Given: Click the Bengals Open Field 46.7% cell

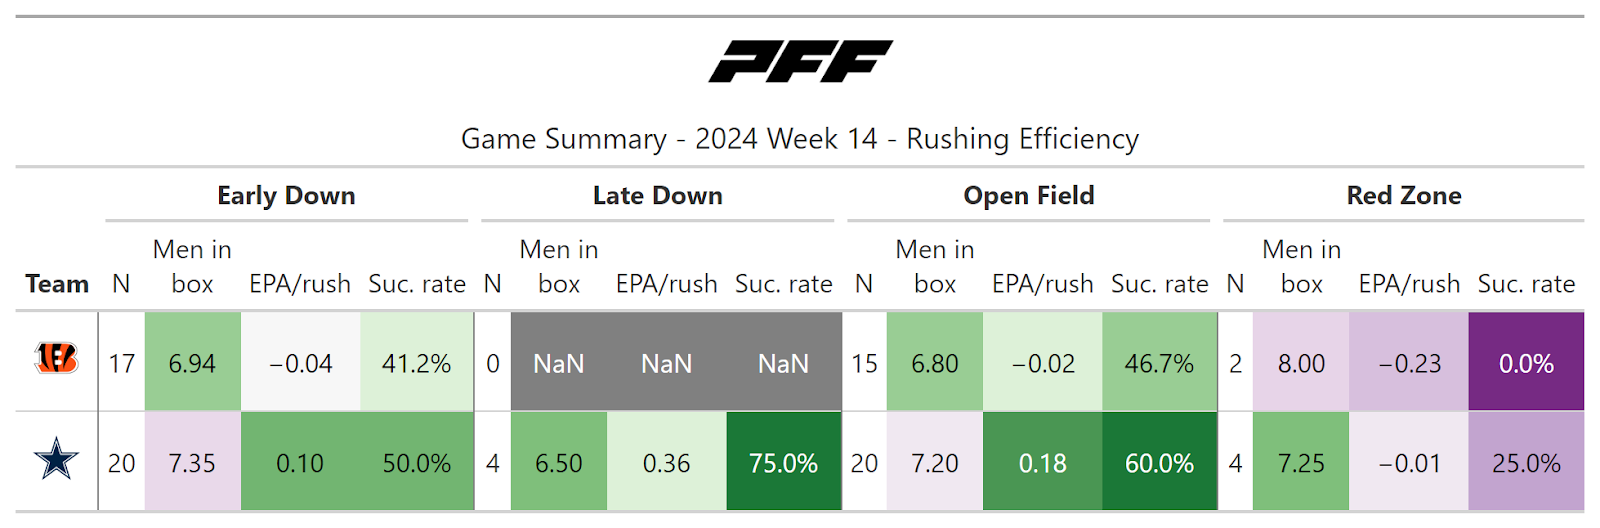Looking at the screenshot, I should click(x=1159, y=363).
